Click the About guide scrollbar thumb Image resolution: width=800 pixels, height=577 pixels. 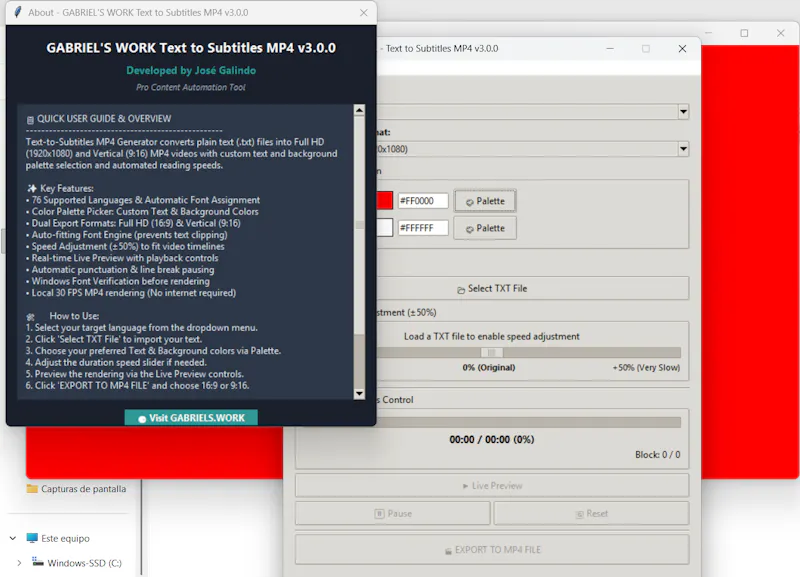[359, 224]
